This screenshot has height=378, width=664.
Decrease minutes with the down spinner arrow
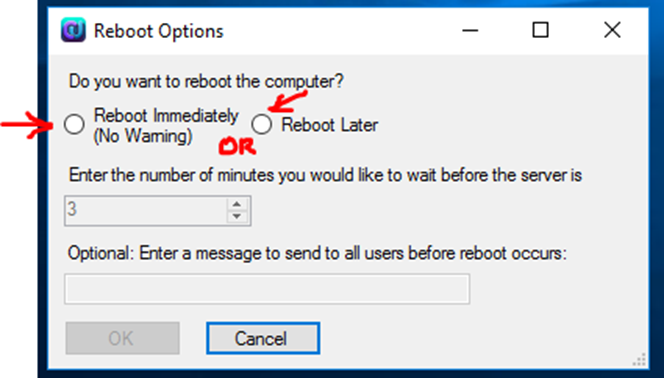pos(237,217)
